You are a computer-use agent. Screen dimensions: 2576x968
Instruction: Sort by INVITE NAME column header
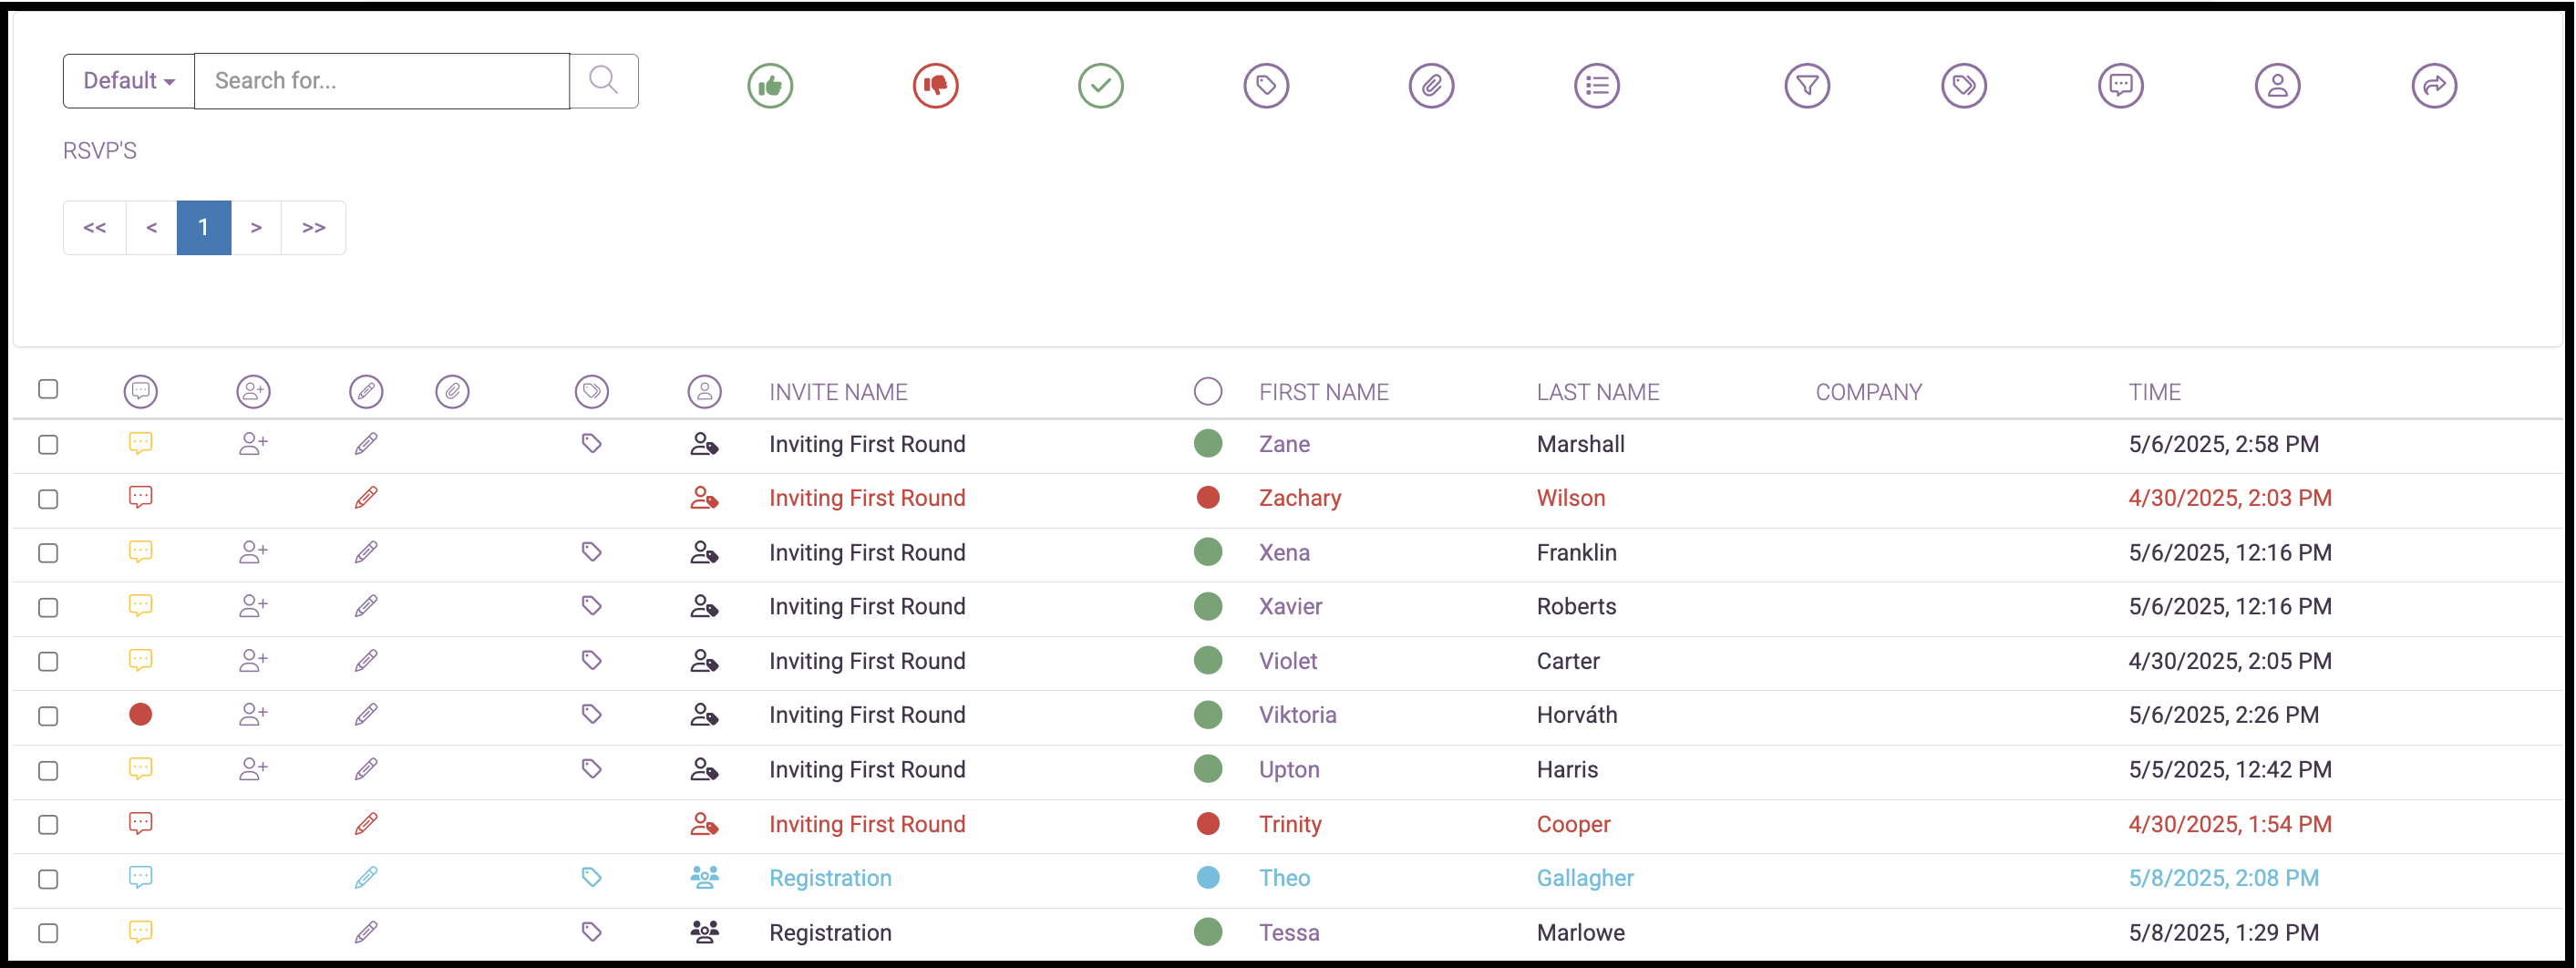point(838,392)
